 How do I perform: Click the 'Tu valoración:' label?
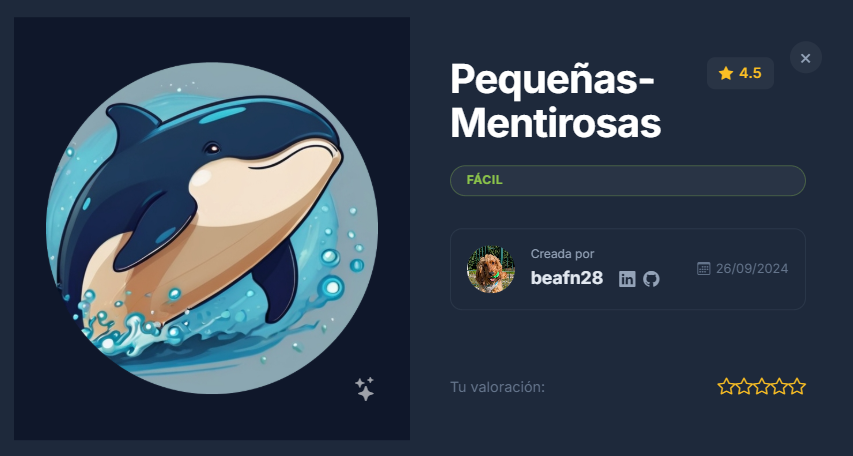497,387
